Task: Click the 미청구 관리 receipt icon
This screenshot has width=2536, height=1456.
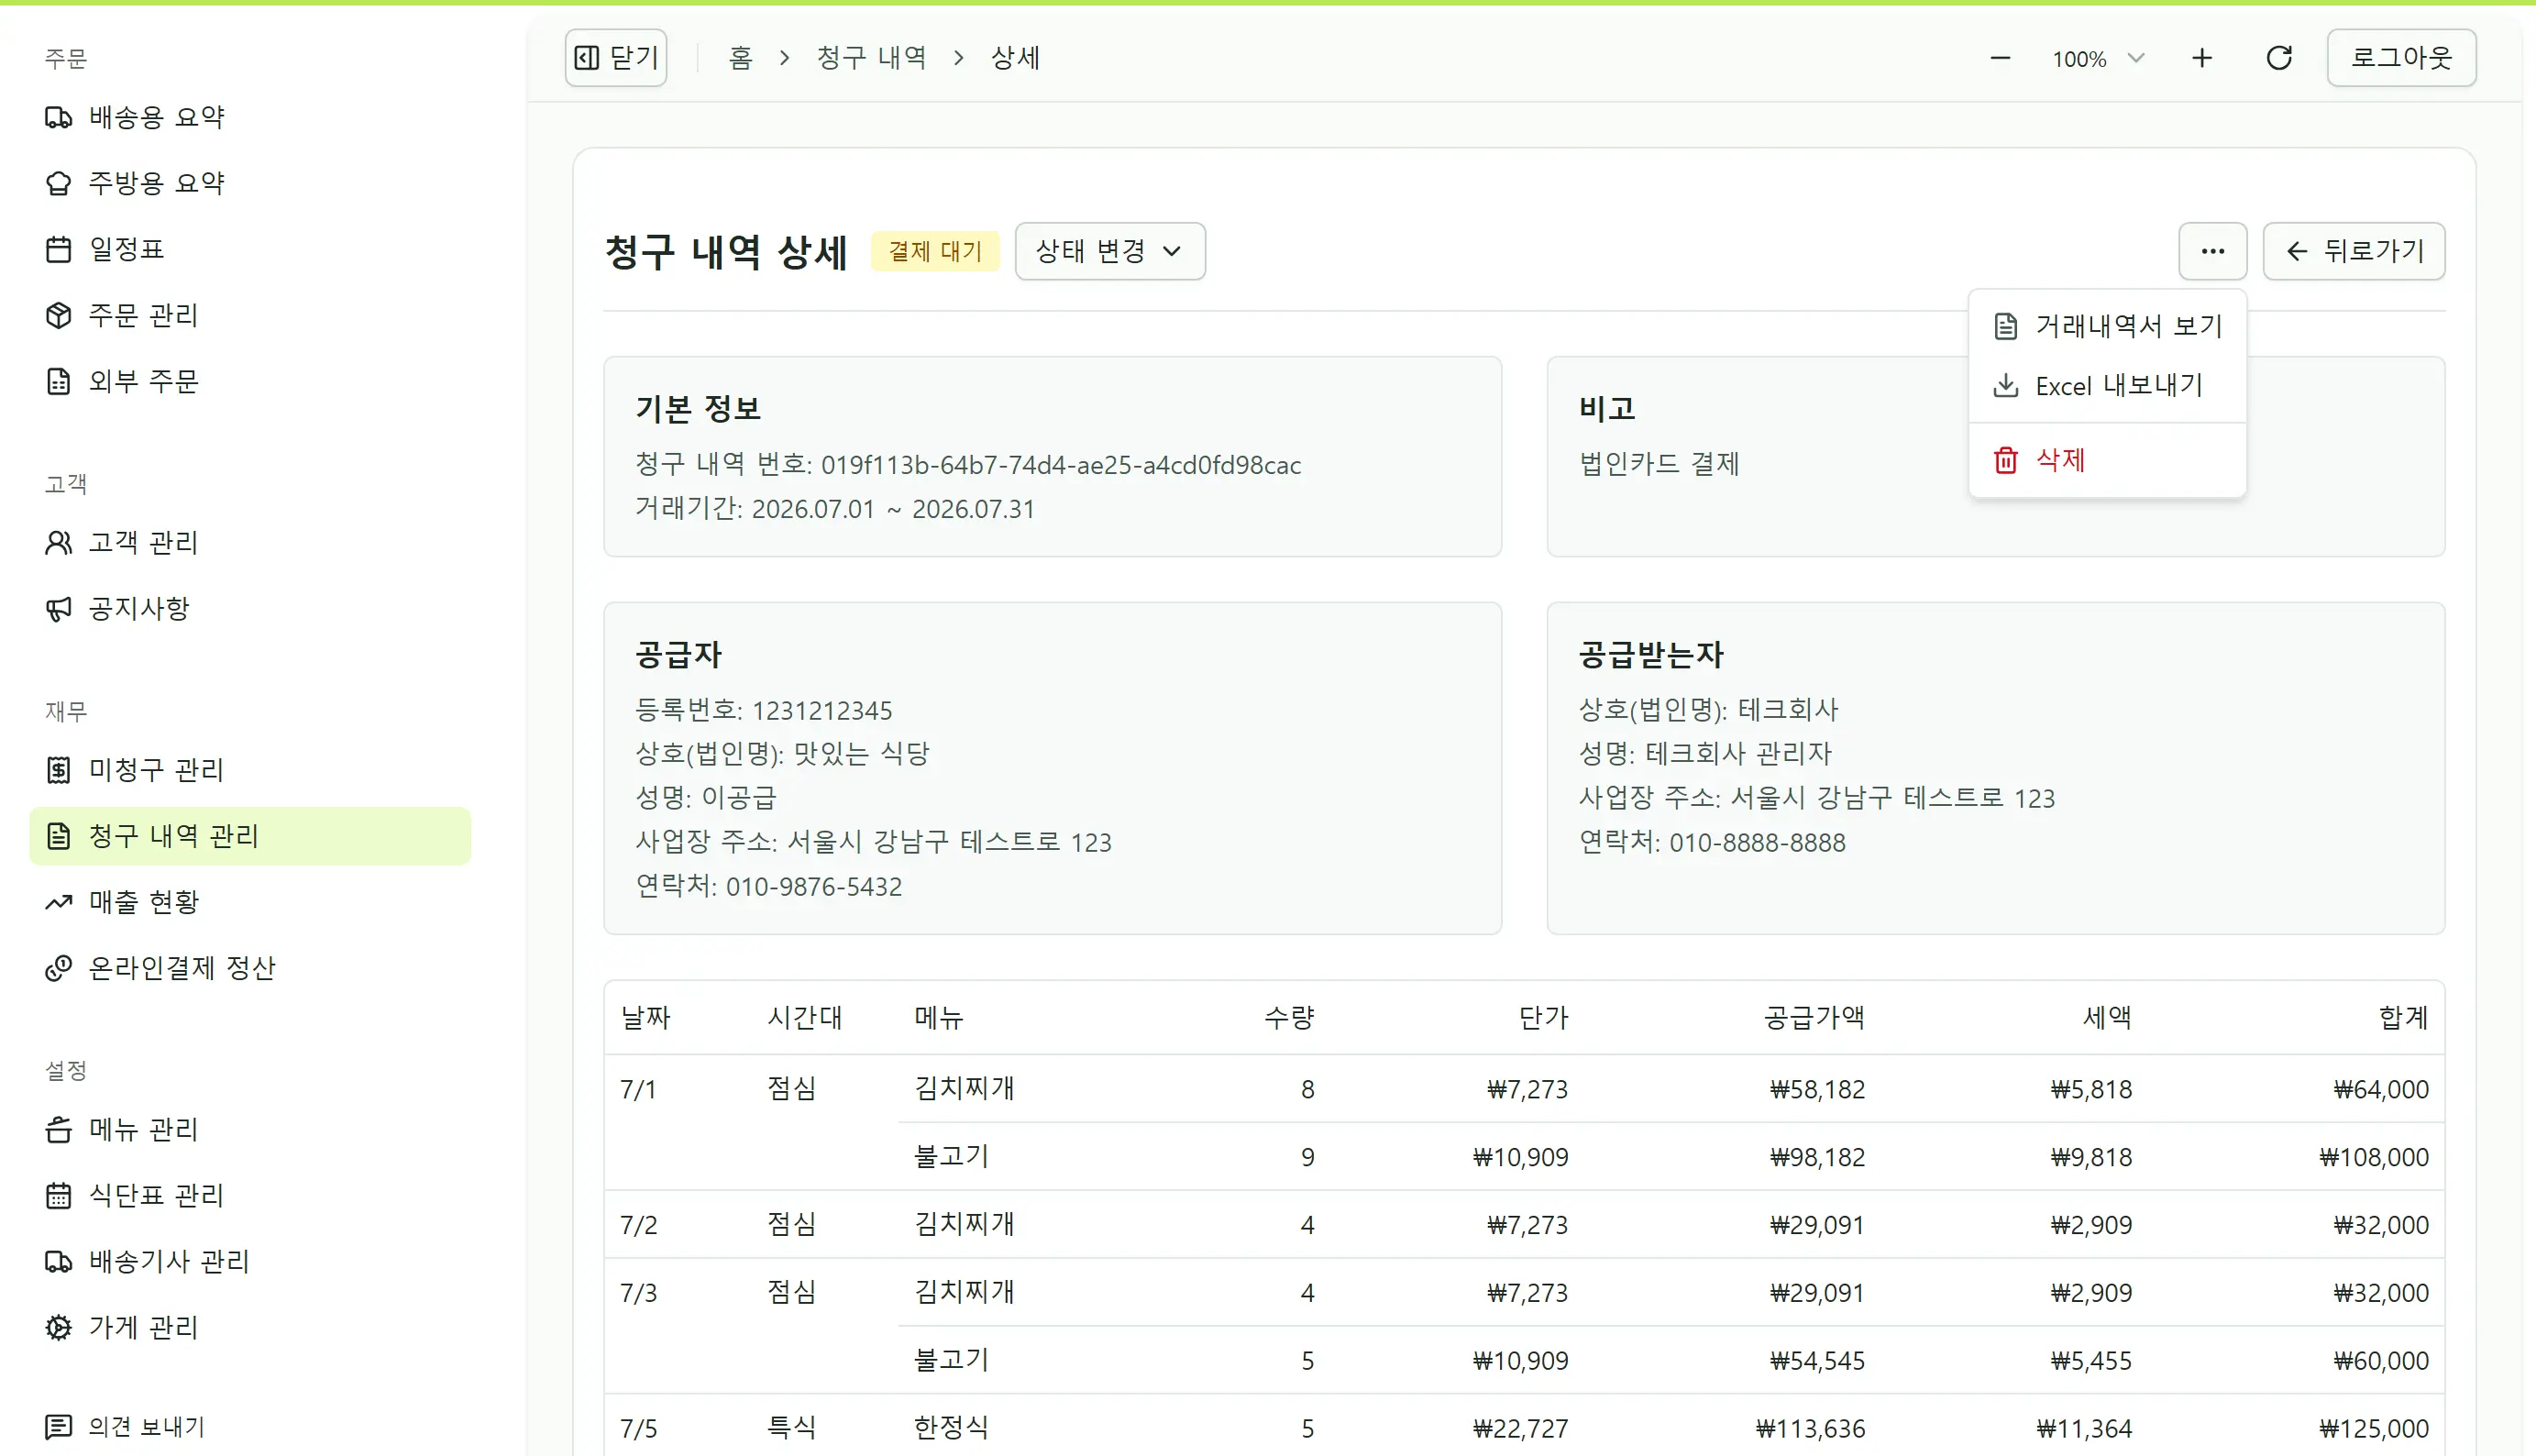Action: pos(58,770)
